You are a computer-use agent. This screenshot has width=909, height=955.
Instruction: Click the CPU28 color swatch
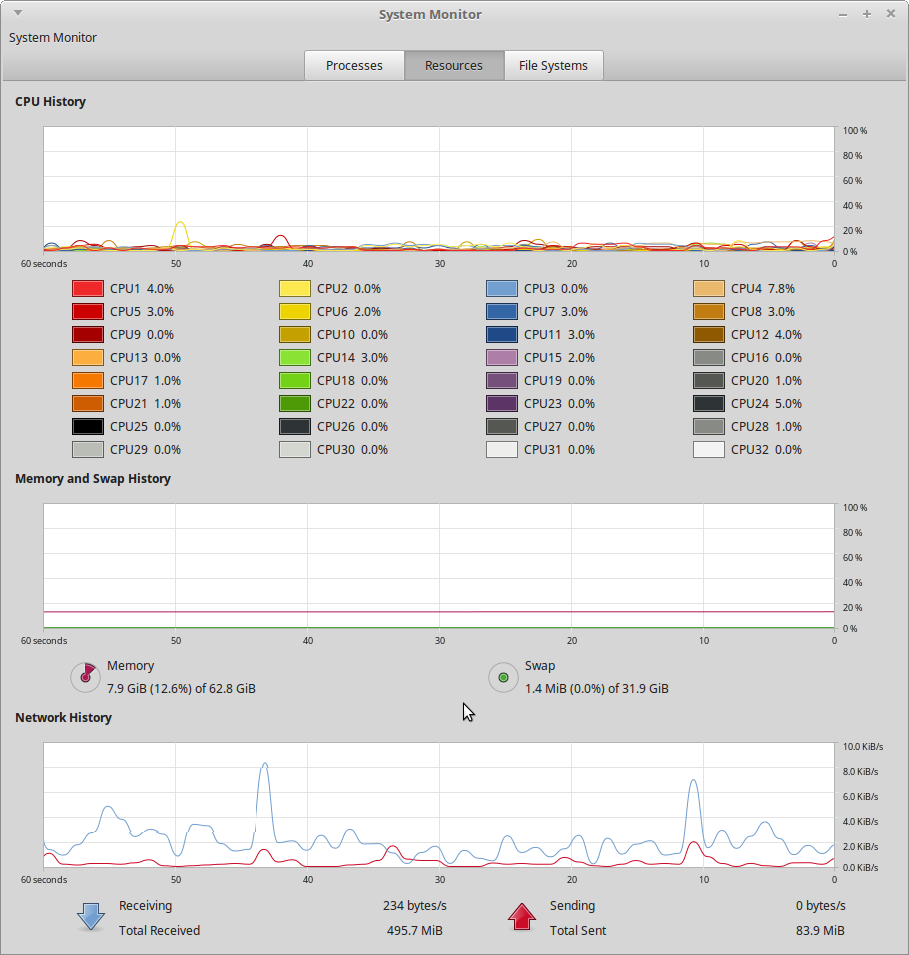point(709,427)
